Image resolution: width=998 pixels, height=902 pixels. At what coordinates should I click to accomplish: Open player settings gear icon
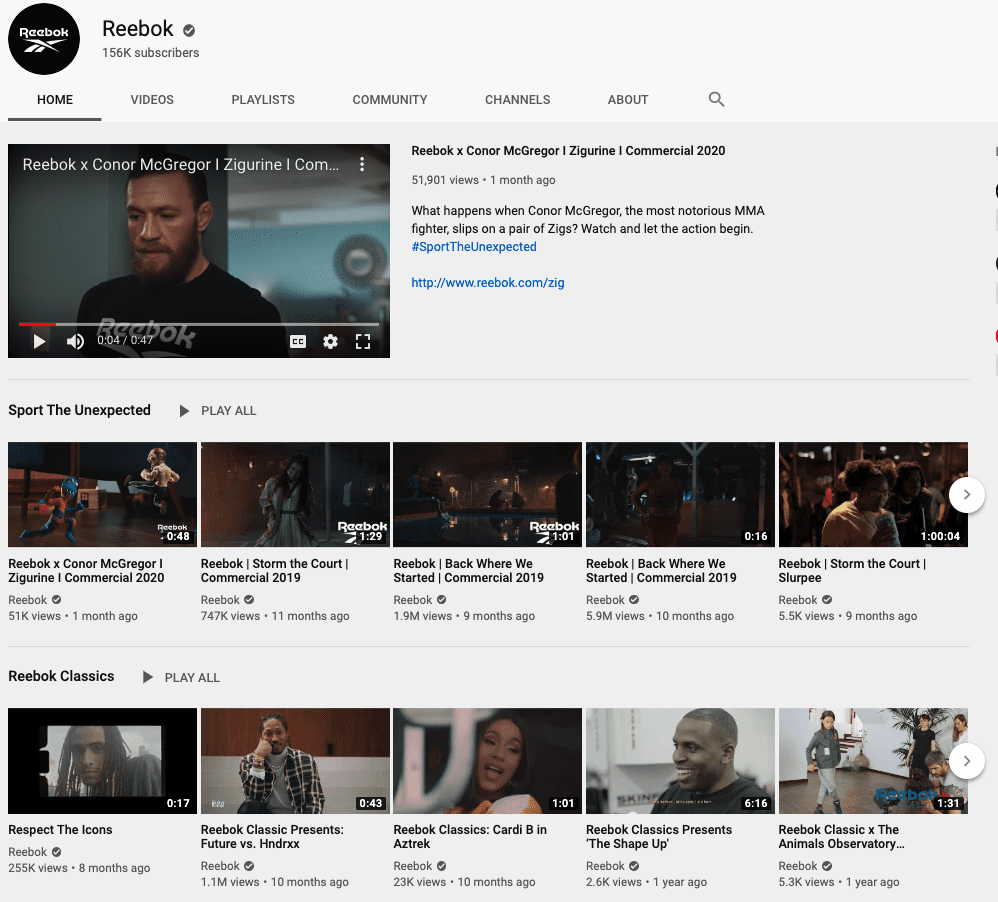point(330,342)
